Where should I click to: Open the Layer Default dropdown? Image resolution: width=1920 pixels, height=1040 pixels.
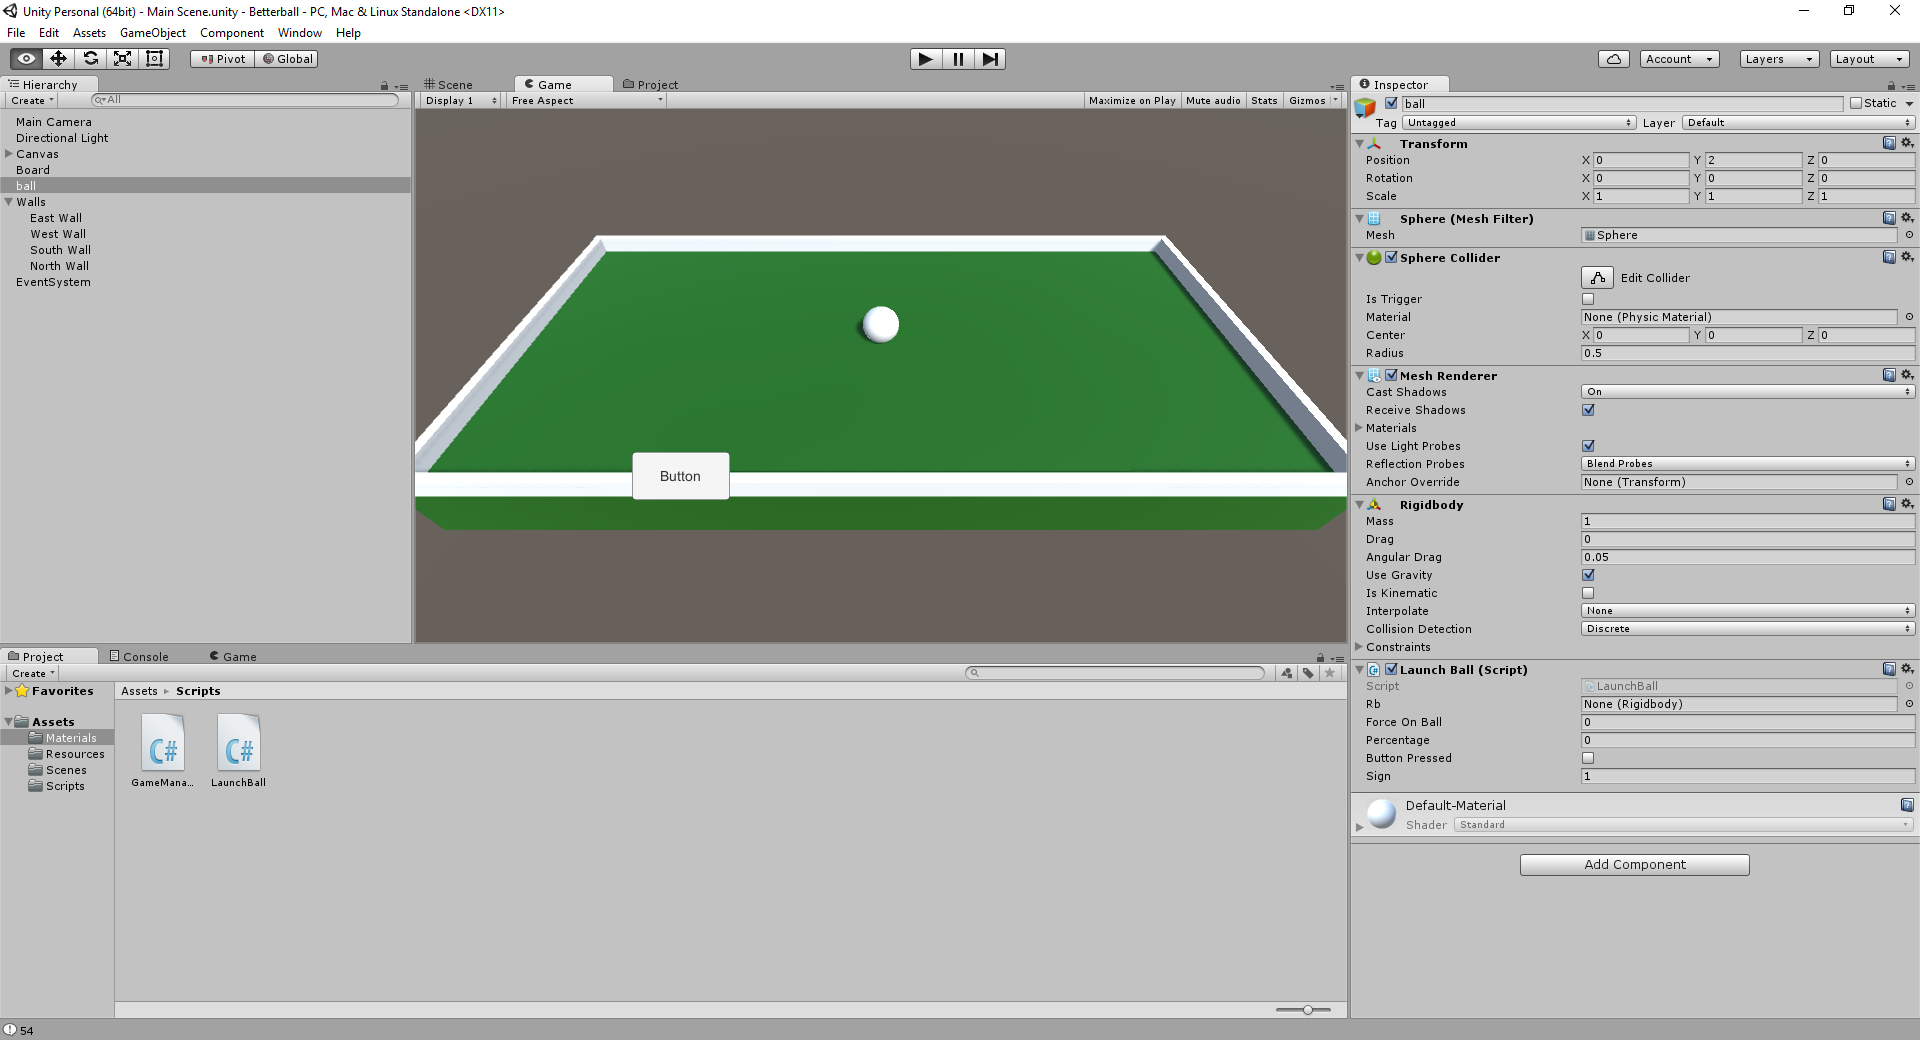click(1798, 123)
